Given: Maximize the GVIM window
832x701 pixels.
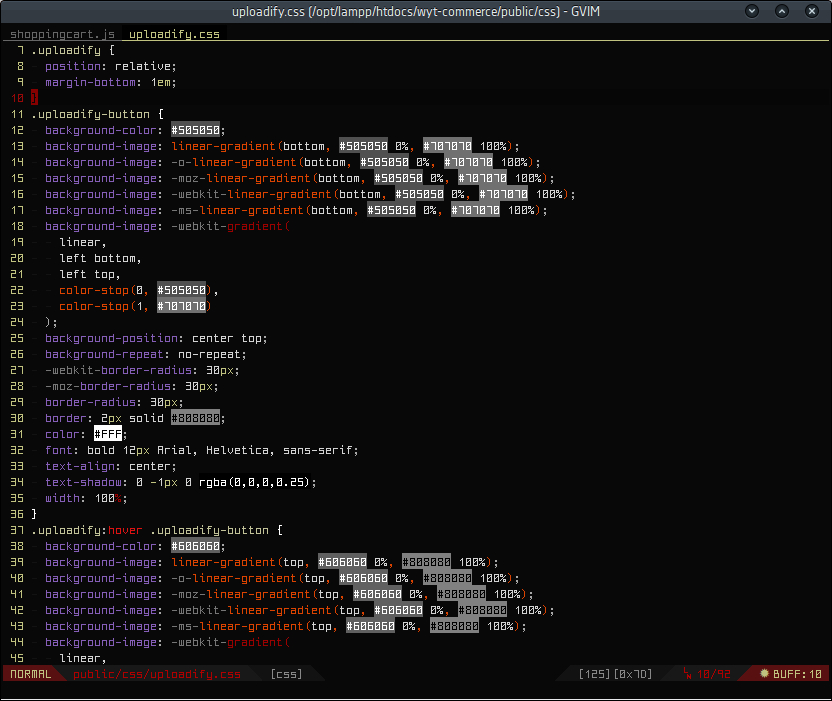Looking at the screenshot, I should point(782,11).
